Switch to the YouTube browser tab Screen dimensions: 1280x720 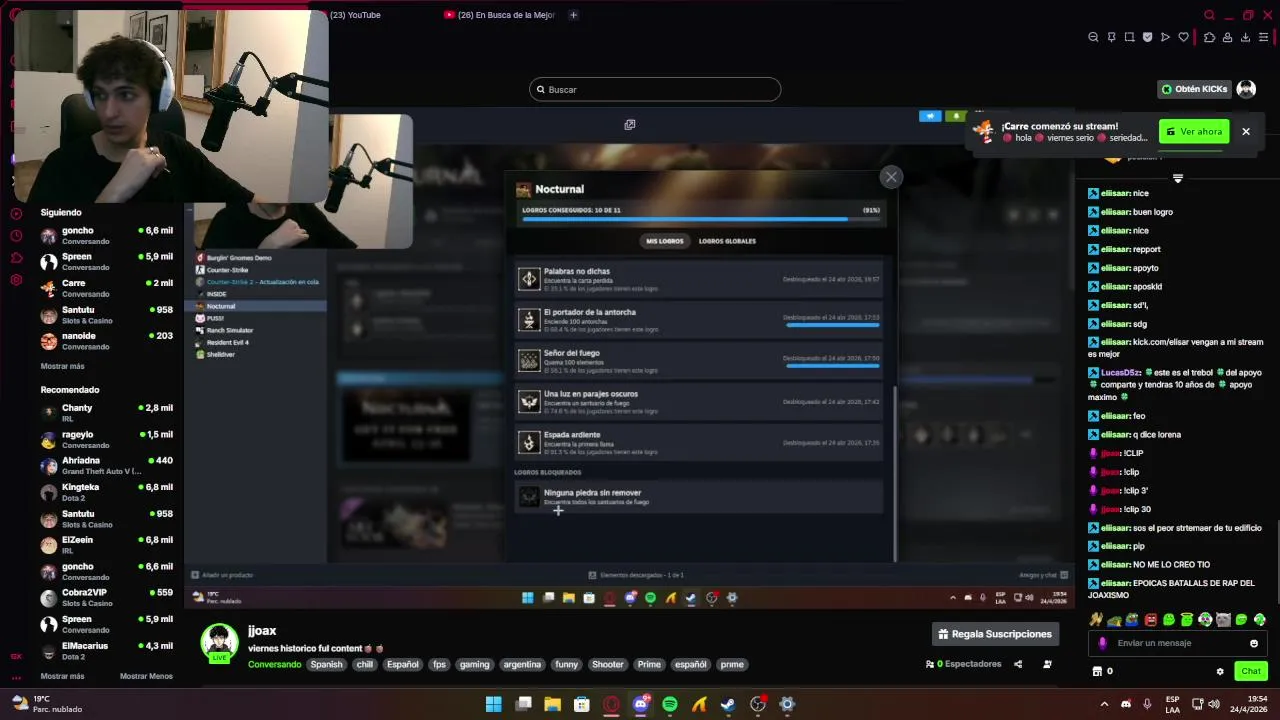click(355, 15)
